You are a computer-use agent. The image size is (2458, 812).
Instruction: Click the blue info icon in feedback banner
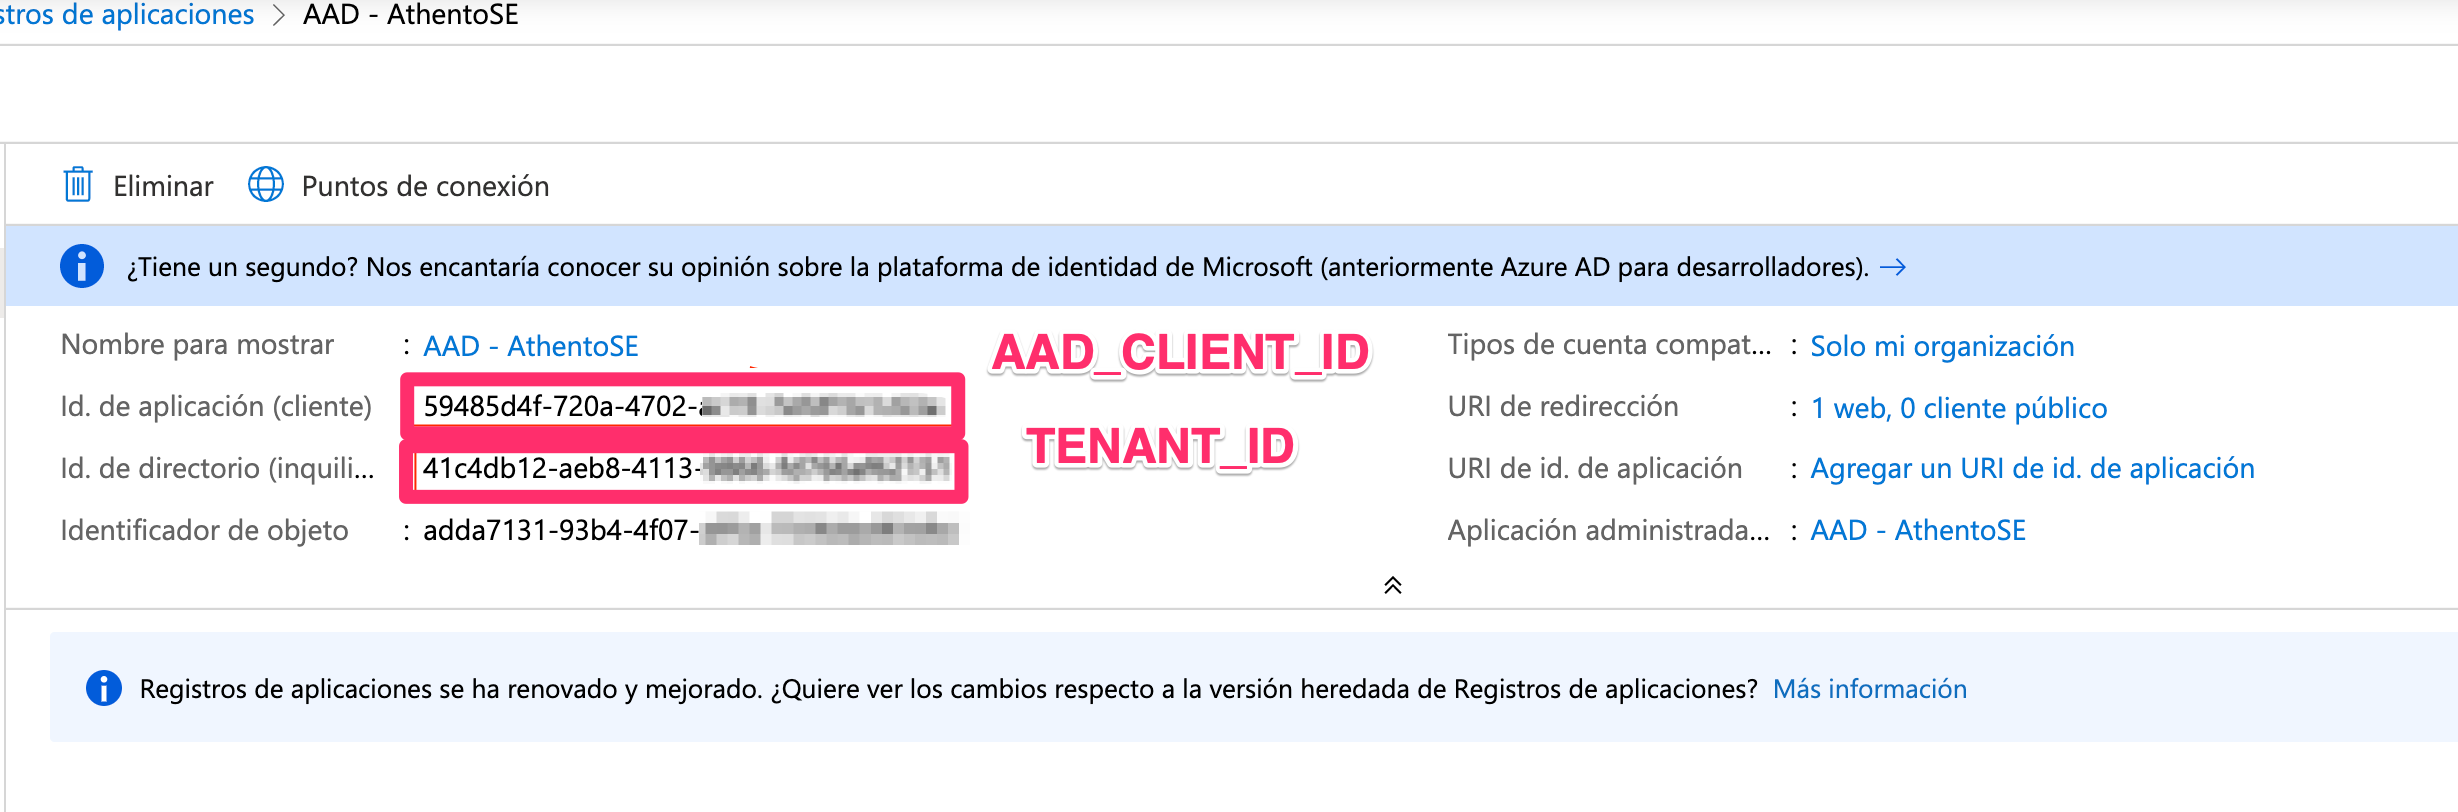82,266
